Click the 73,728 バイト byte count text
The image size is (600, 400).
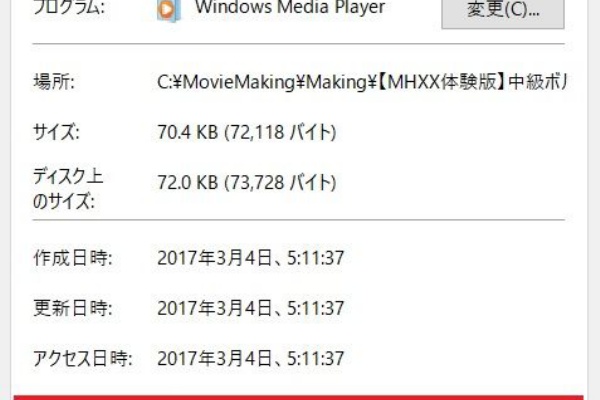[282, 183]
